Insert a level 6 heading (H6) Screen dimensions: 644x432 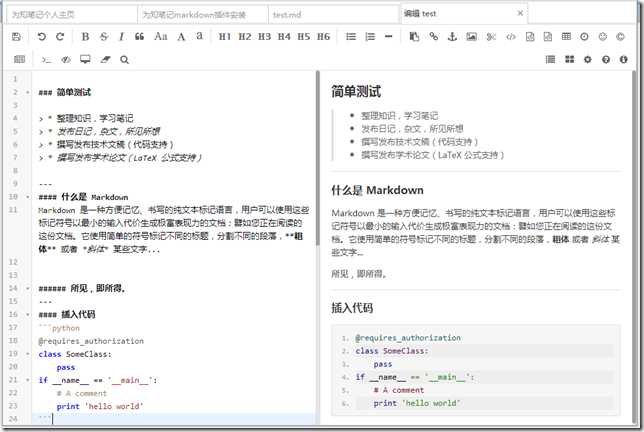[x=324, y=37]
